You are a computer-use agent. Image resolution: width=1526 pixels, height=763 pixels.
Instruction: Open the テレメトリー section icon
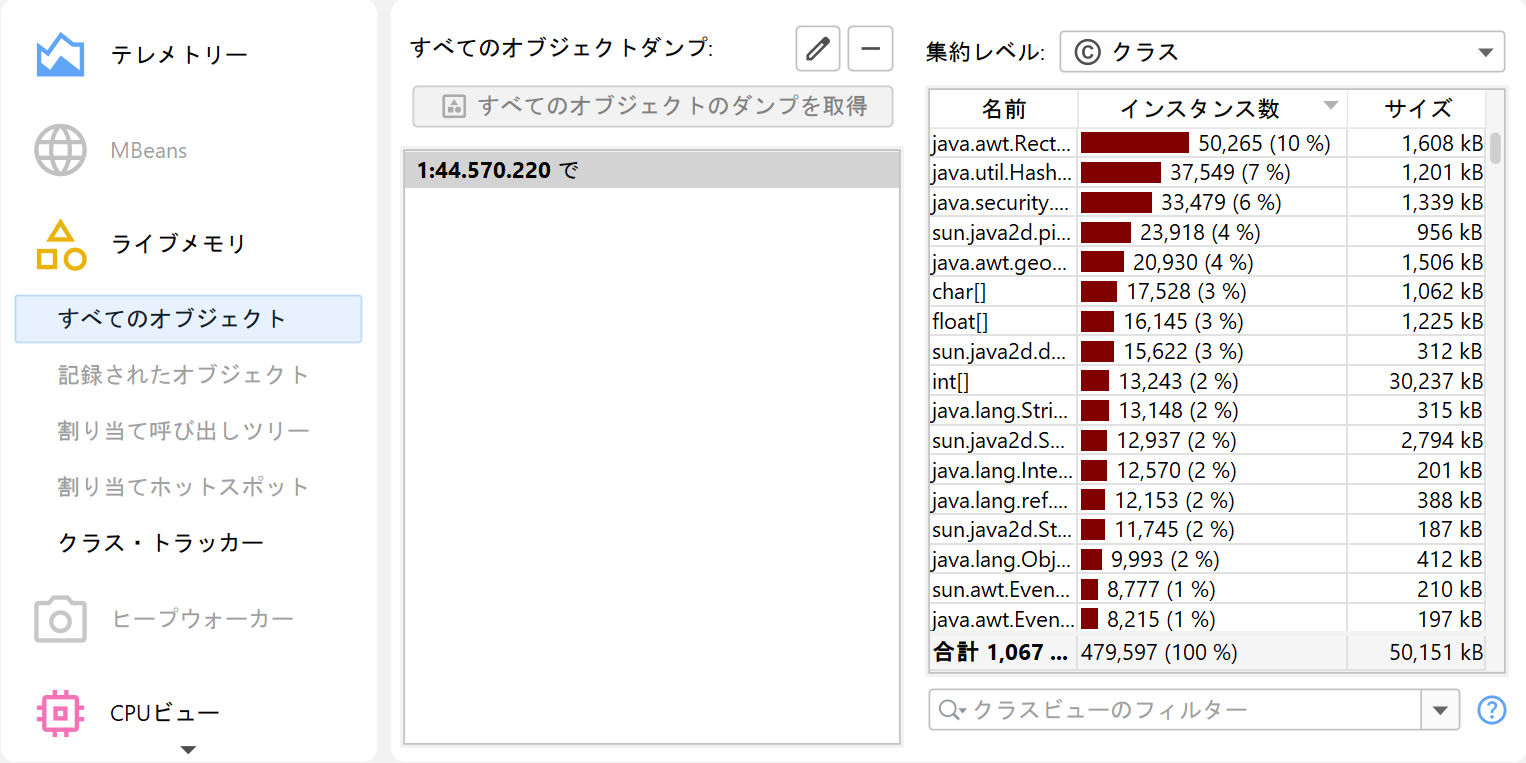click(60, 55)
